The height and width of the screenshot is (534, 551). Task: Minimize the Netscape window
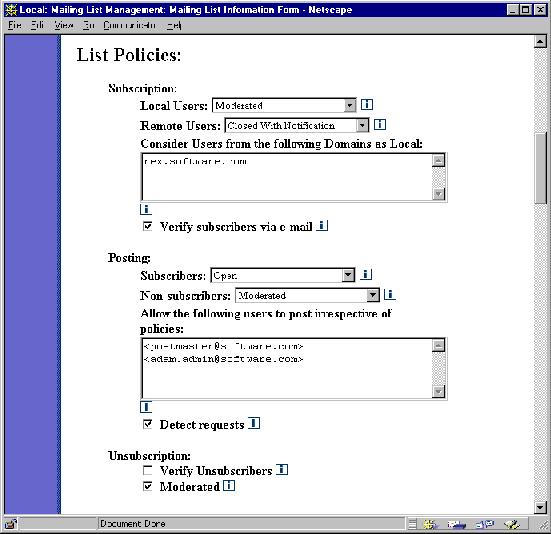coord(513,10)
